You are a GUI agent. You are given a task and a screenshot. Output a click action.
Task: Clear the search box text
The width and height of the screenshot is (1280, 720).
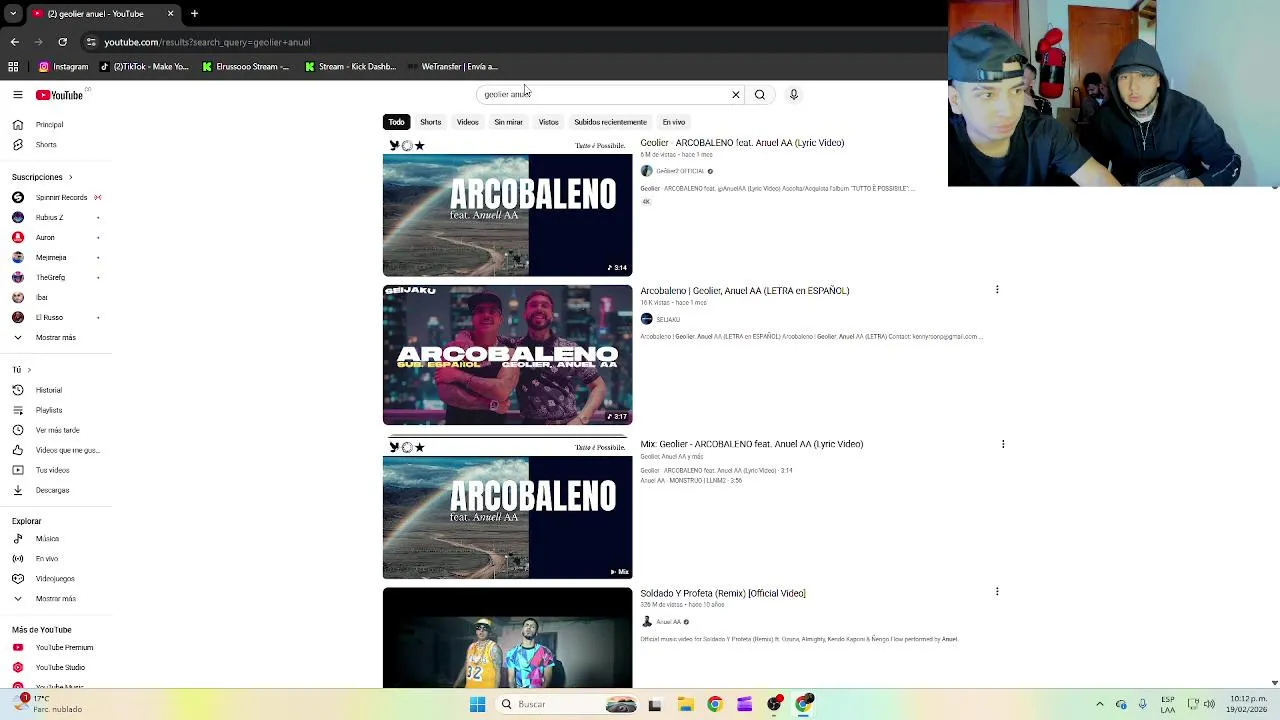[x=736, y=95]
